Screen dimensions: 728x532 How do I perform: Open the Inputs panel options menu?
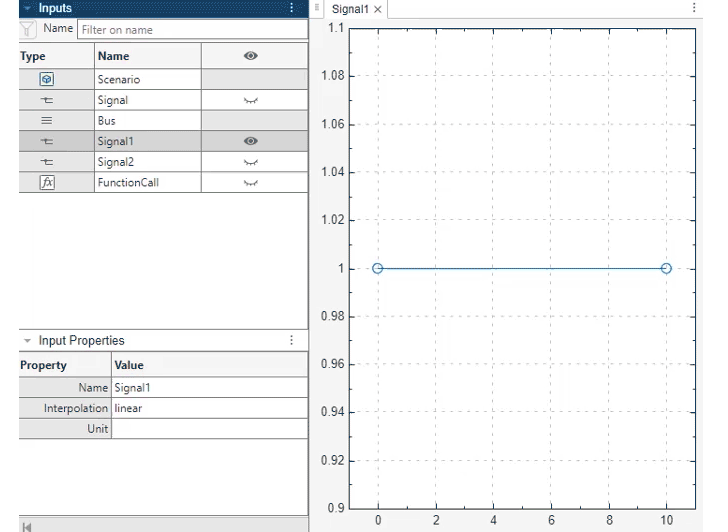point(292,8)
